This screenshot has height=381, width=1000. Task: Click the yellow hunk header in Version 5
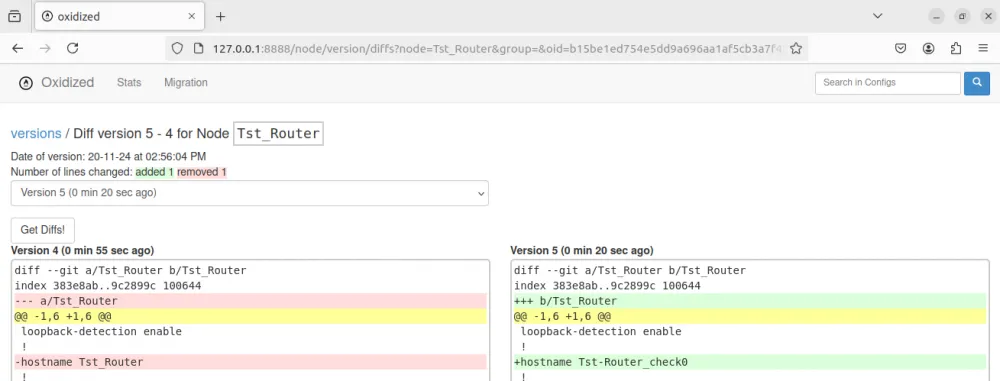click(749, 316)
